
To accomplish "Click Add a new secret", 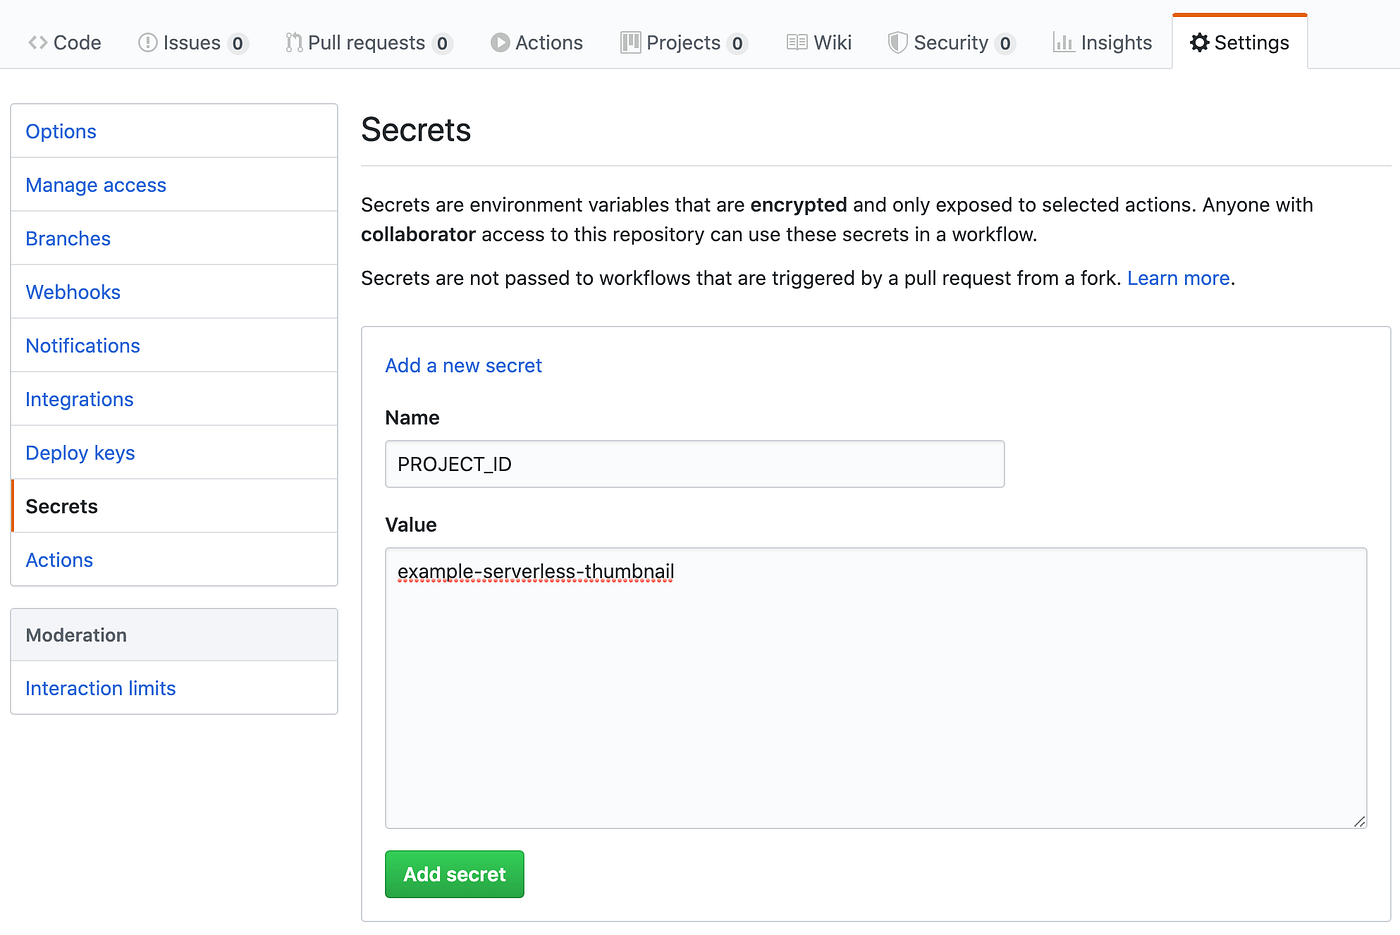I will (463, 365).
